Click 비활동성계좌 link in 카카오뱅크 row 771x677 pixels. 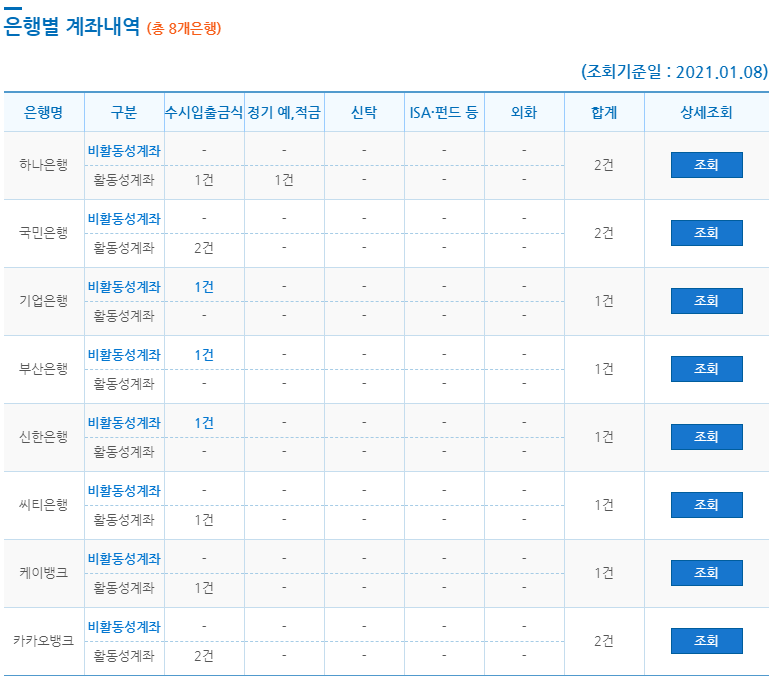click(x=124, y=626)
